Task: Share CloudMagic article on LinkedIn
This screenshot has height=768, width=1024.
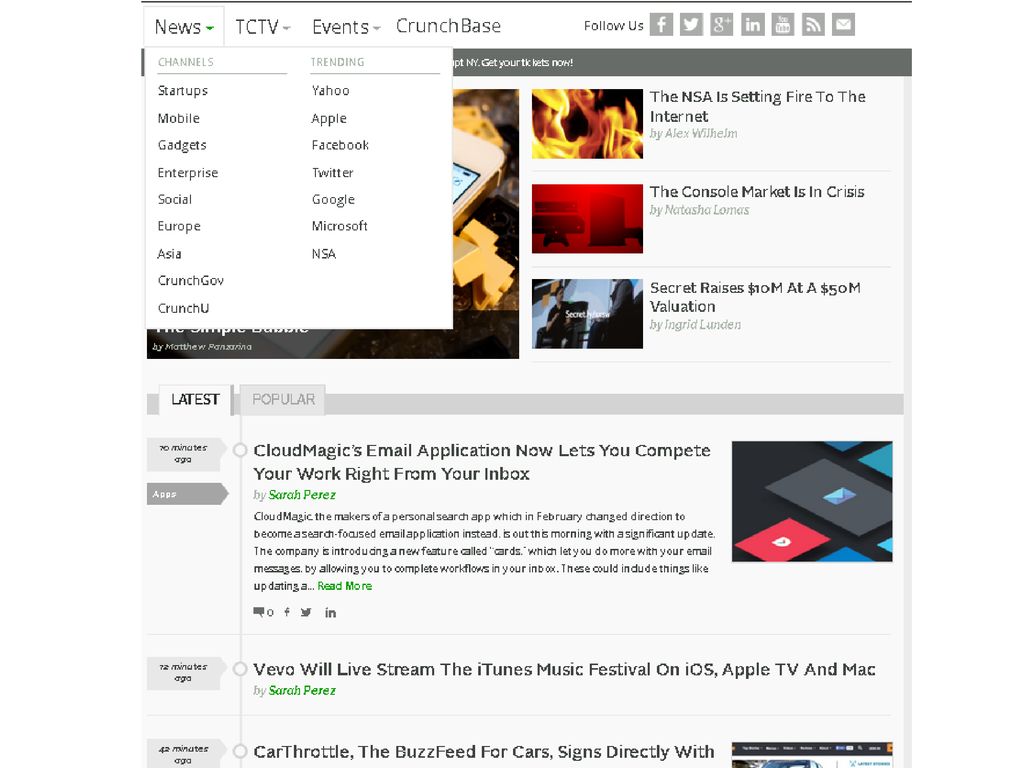Action: pos(330,613)
